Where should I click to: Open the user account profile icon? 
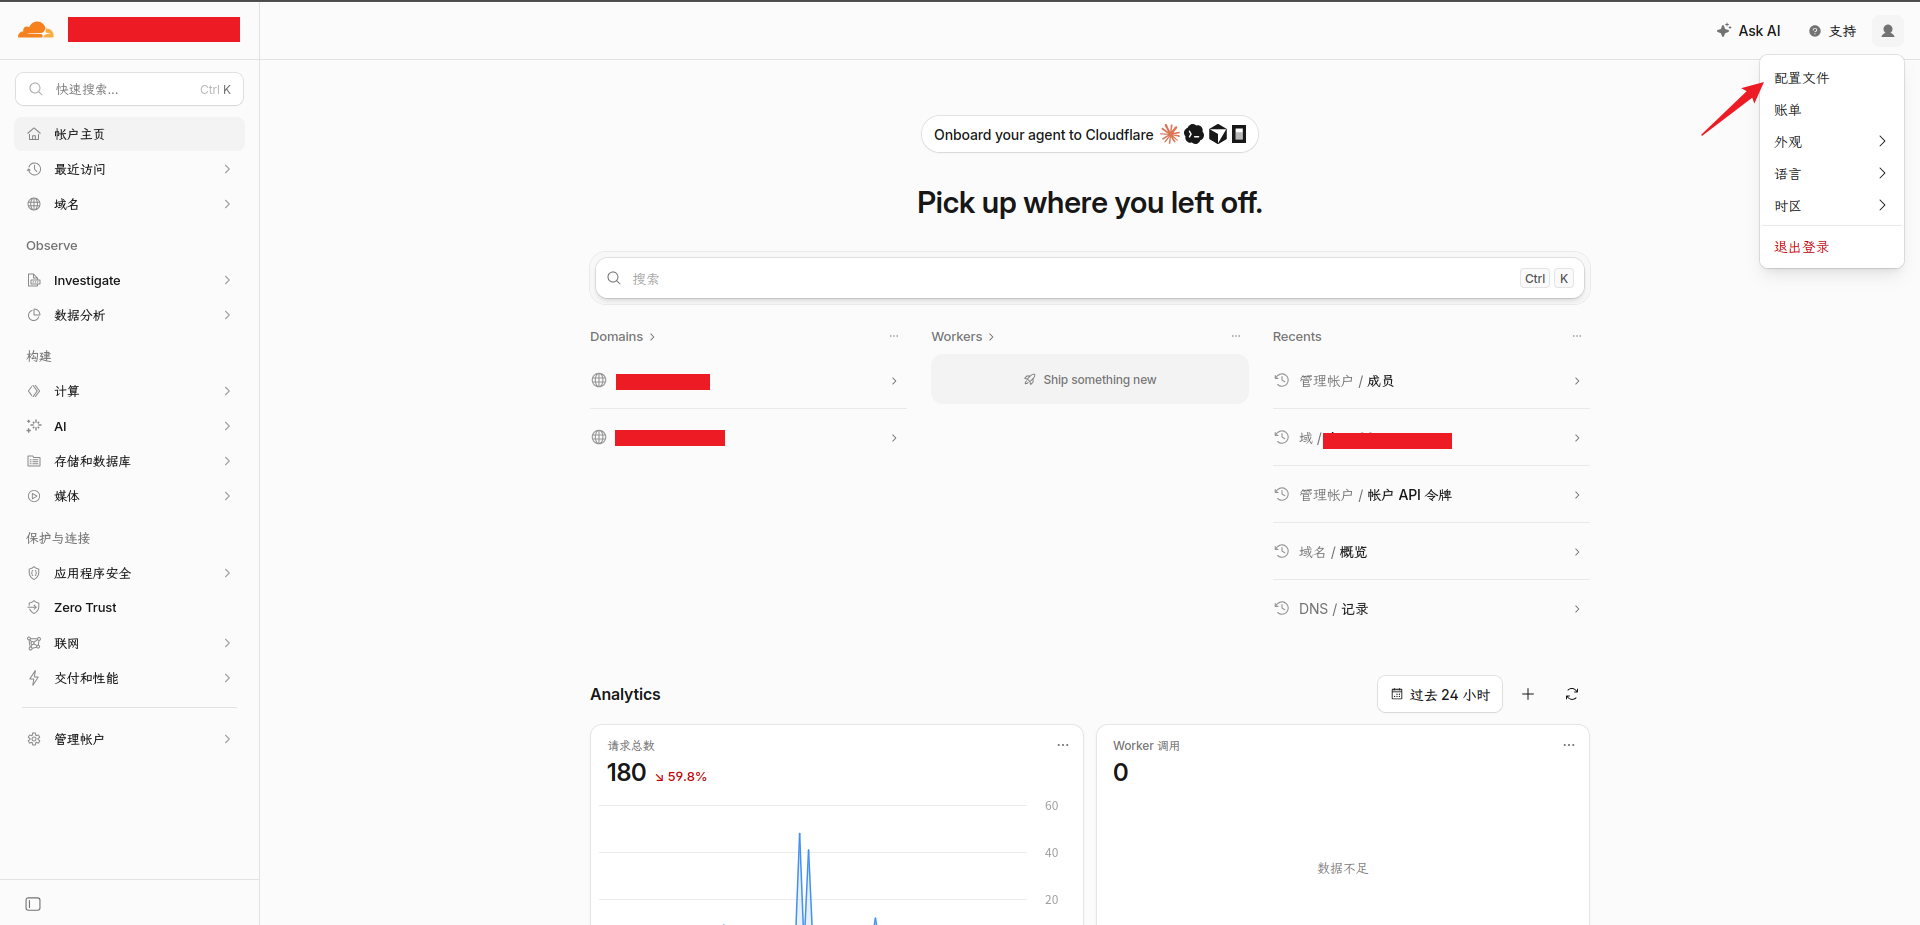(x=1888, y=31)
